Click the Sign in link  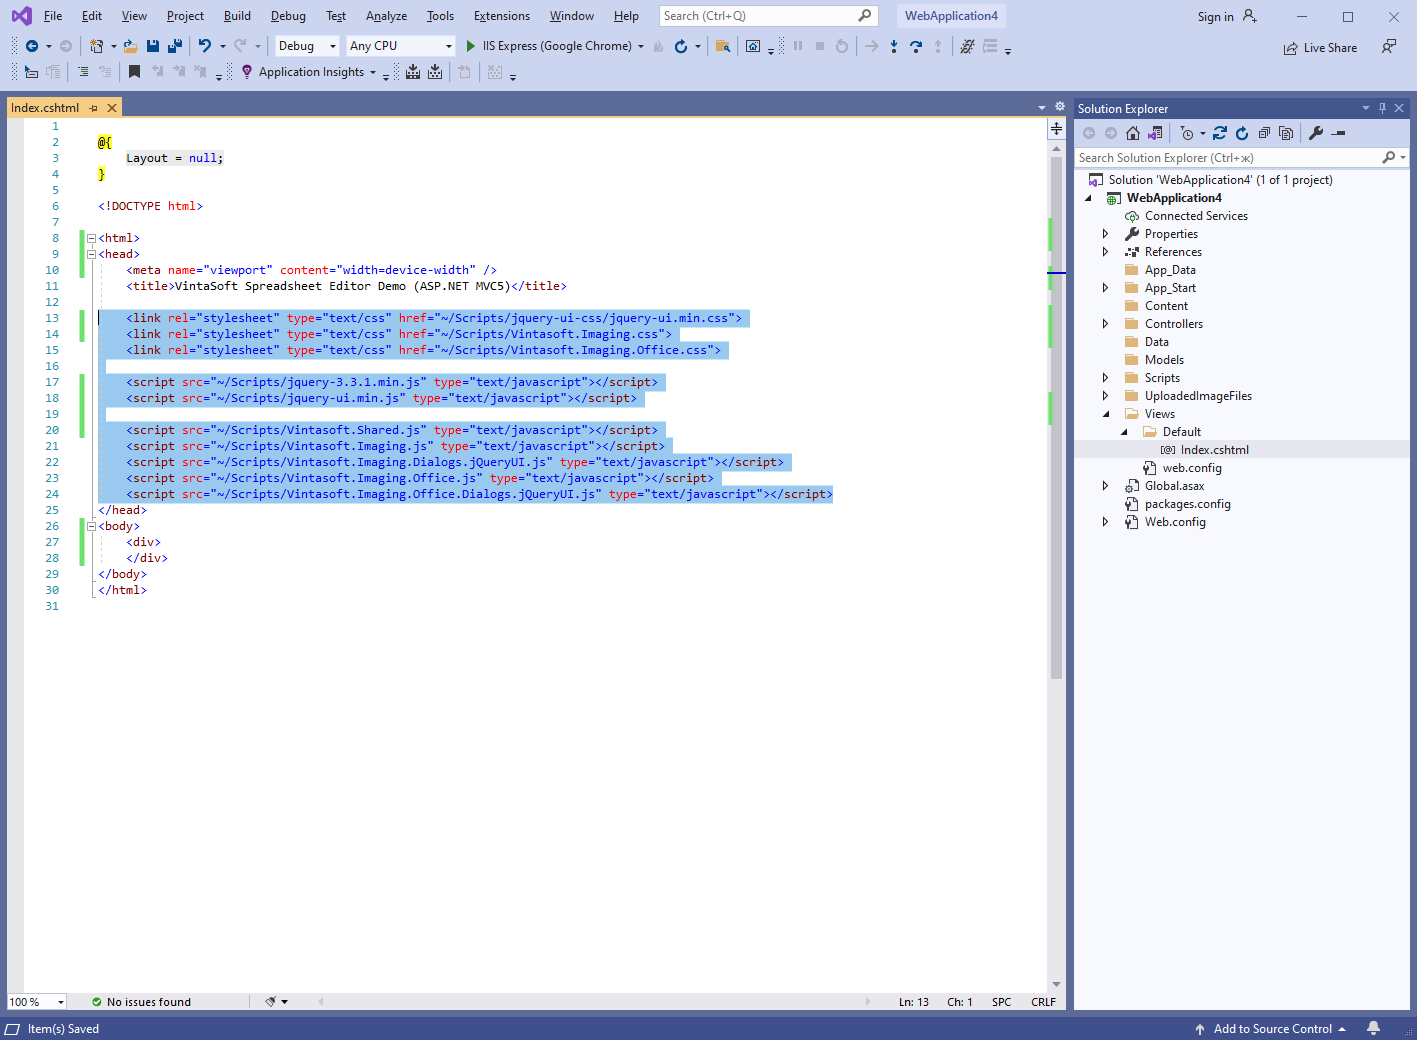(x=1215, y=16)
